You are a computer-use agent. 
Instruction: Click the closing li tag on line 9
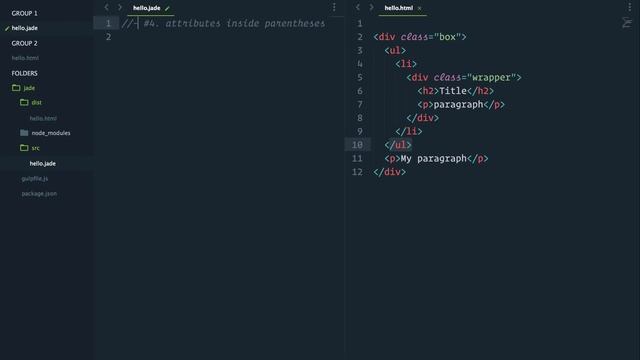[409, 131]
